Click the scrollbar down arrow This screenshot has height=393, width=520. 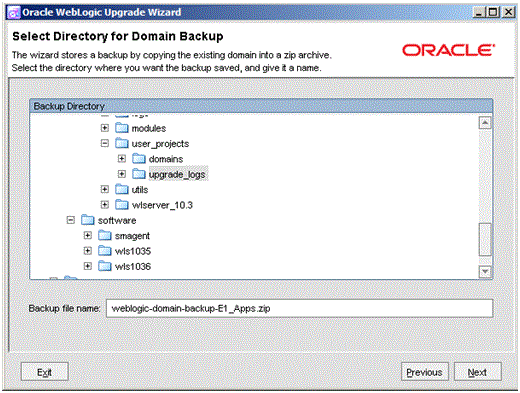pos(485,271)
